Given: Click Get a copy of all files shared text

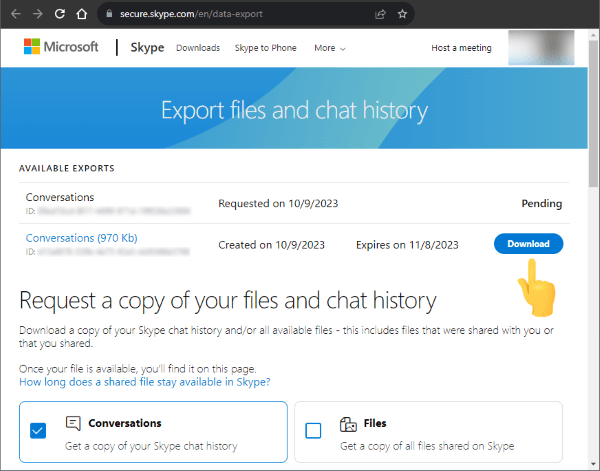Looking at the screenshot, I should click(x=427, y=446).
